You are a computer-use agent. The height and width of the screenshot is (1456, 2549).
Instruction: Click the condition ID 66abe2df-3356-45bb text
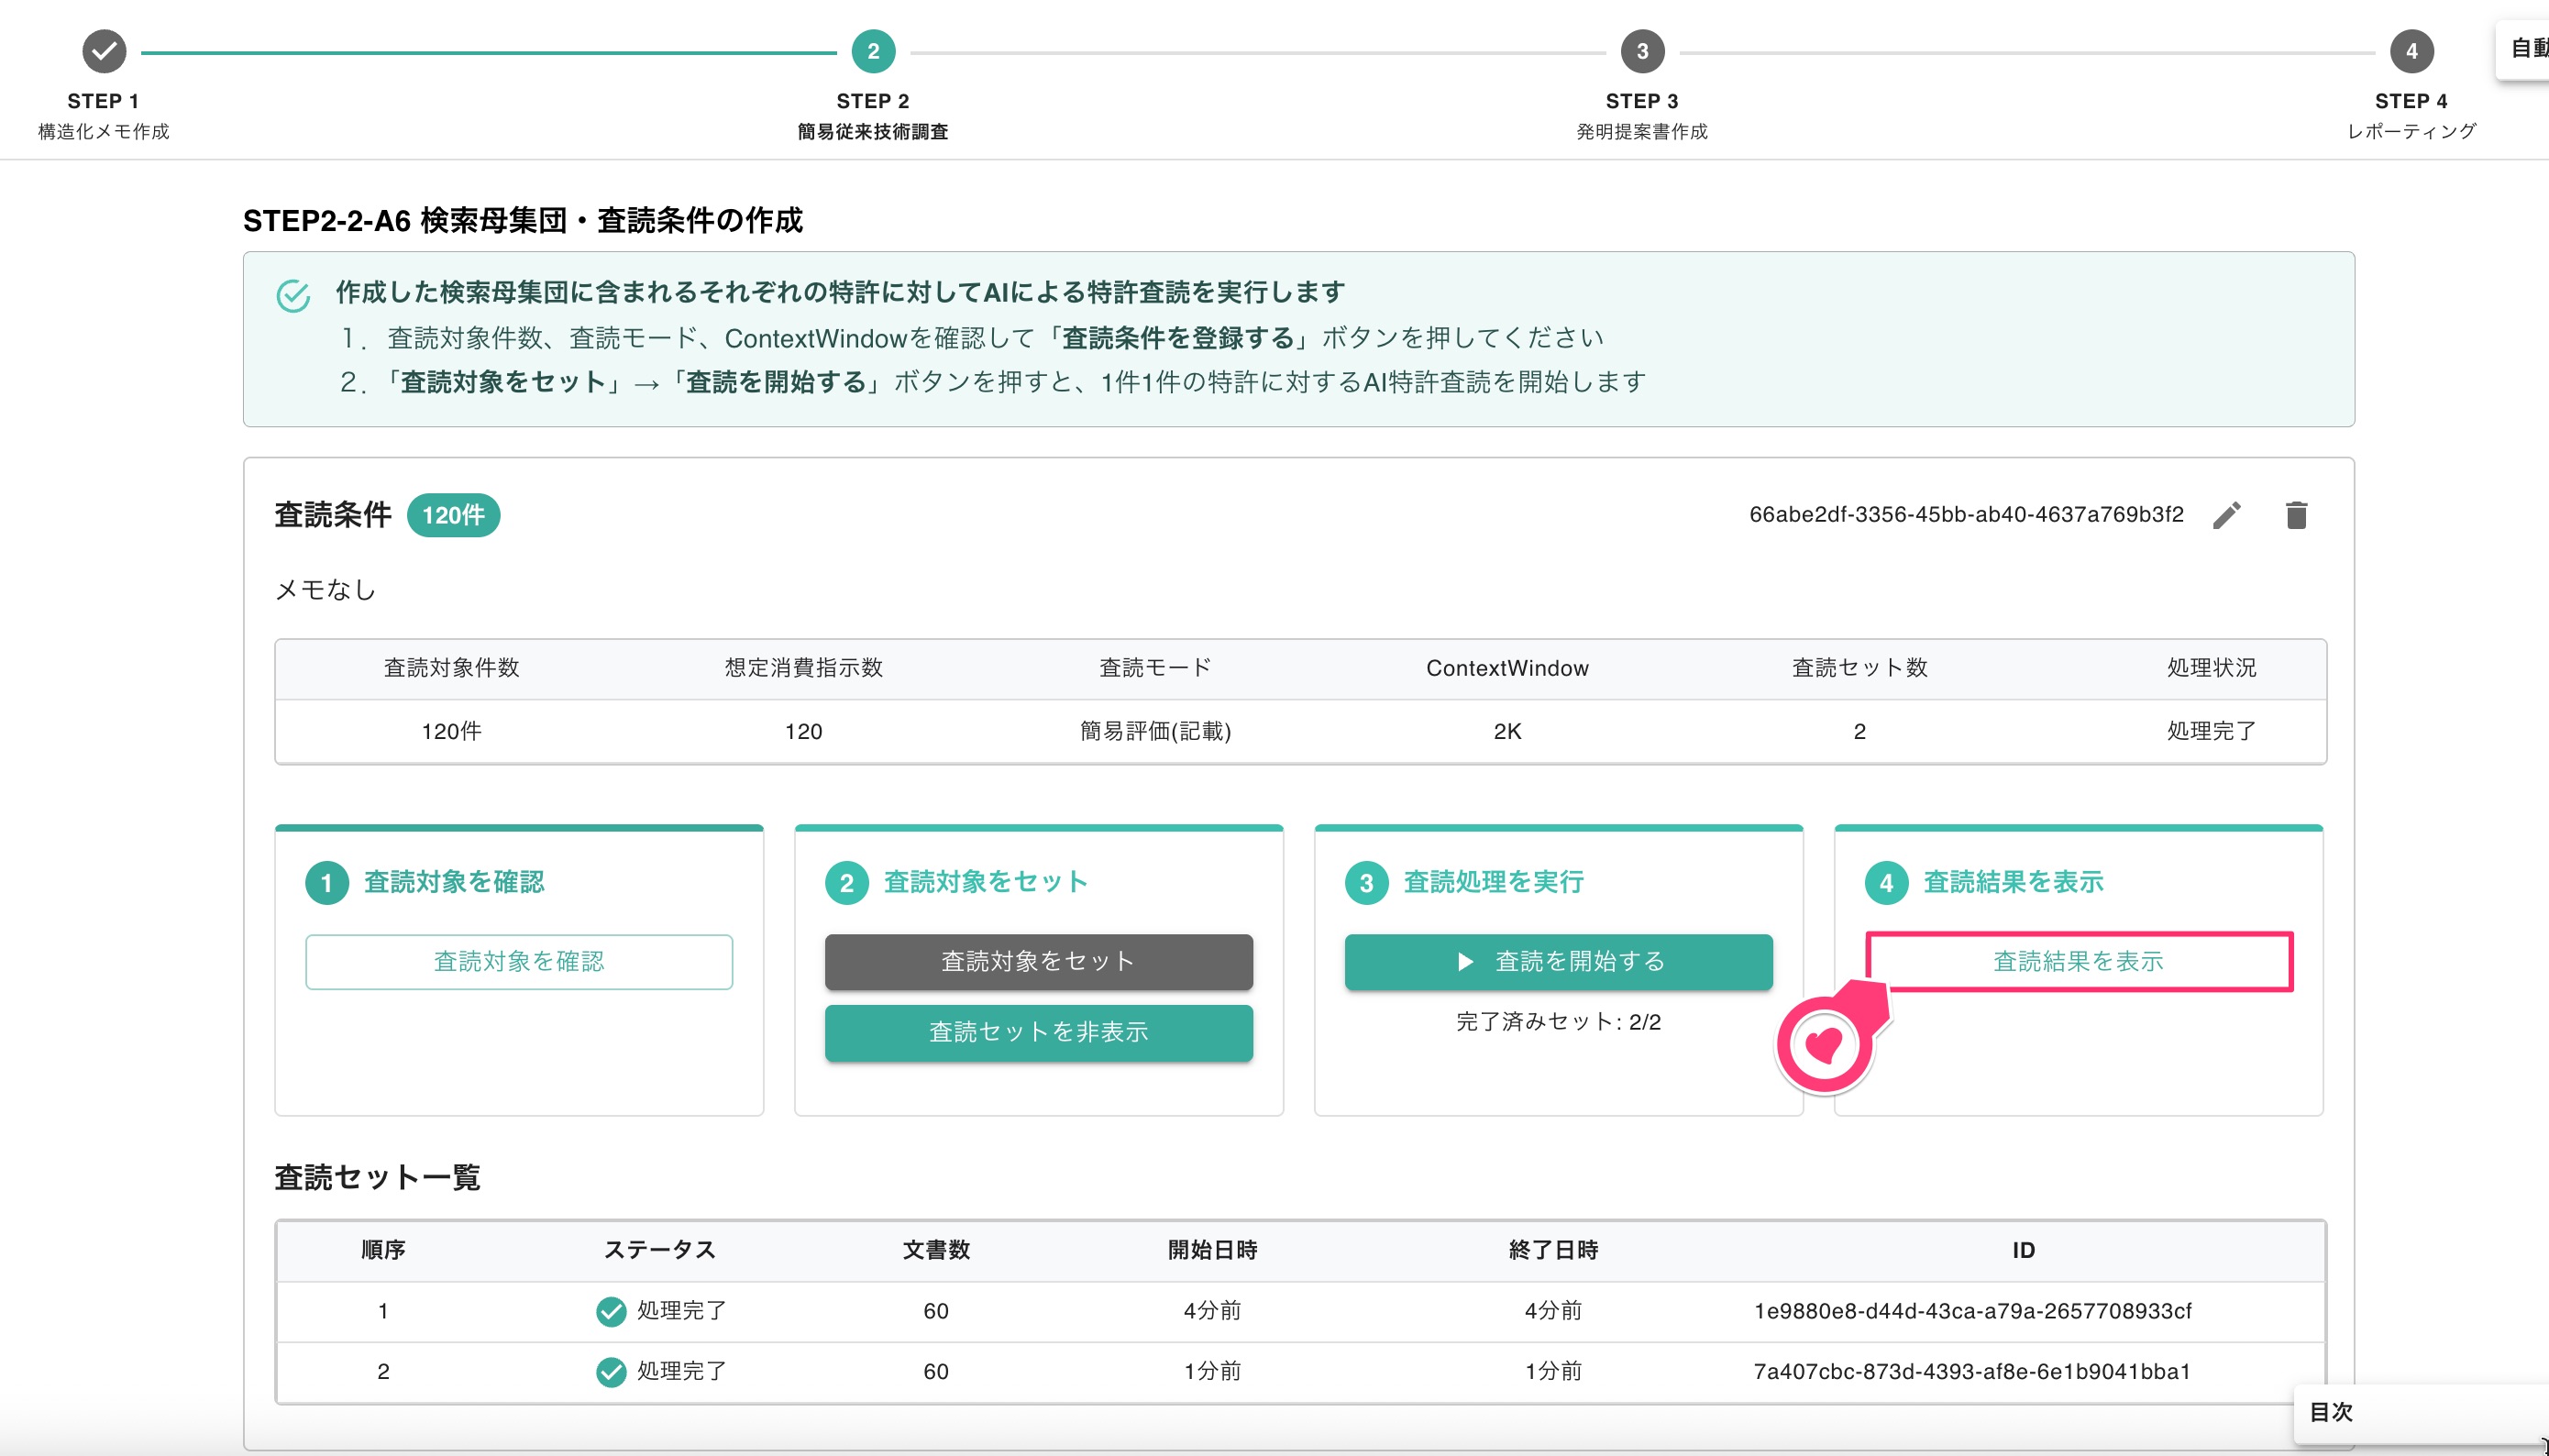(1966, 514)
